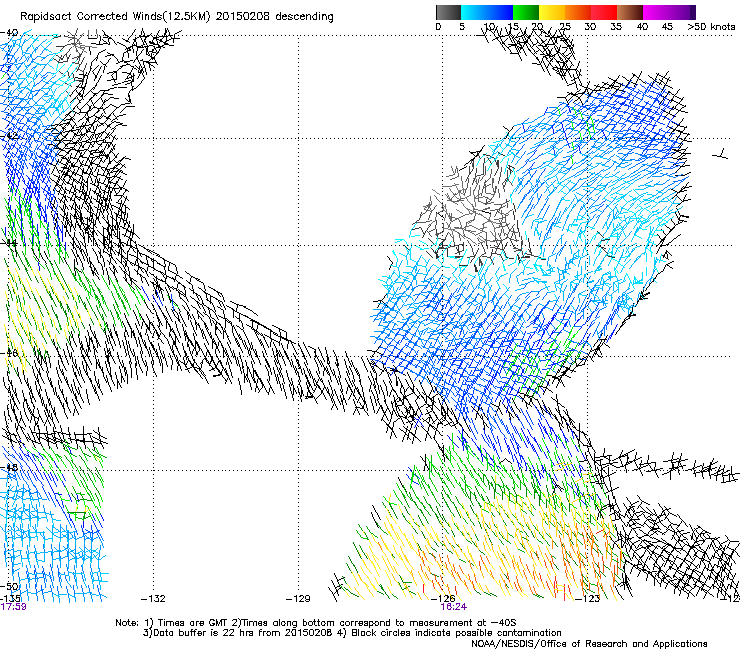Click the 'Rapidscat Corrected Winds(12.5KM)' title text
Screen dimensions: 740x650
(116, 17)
